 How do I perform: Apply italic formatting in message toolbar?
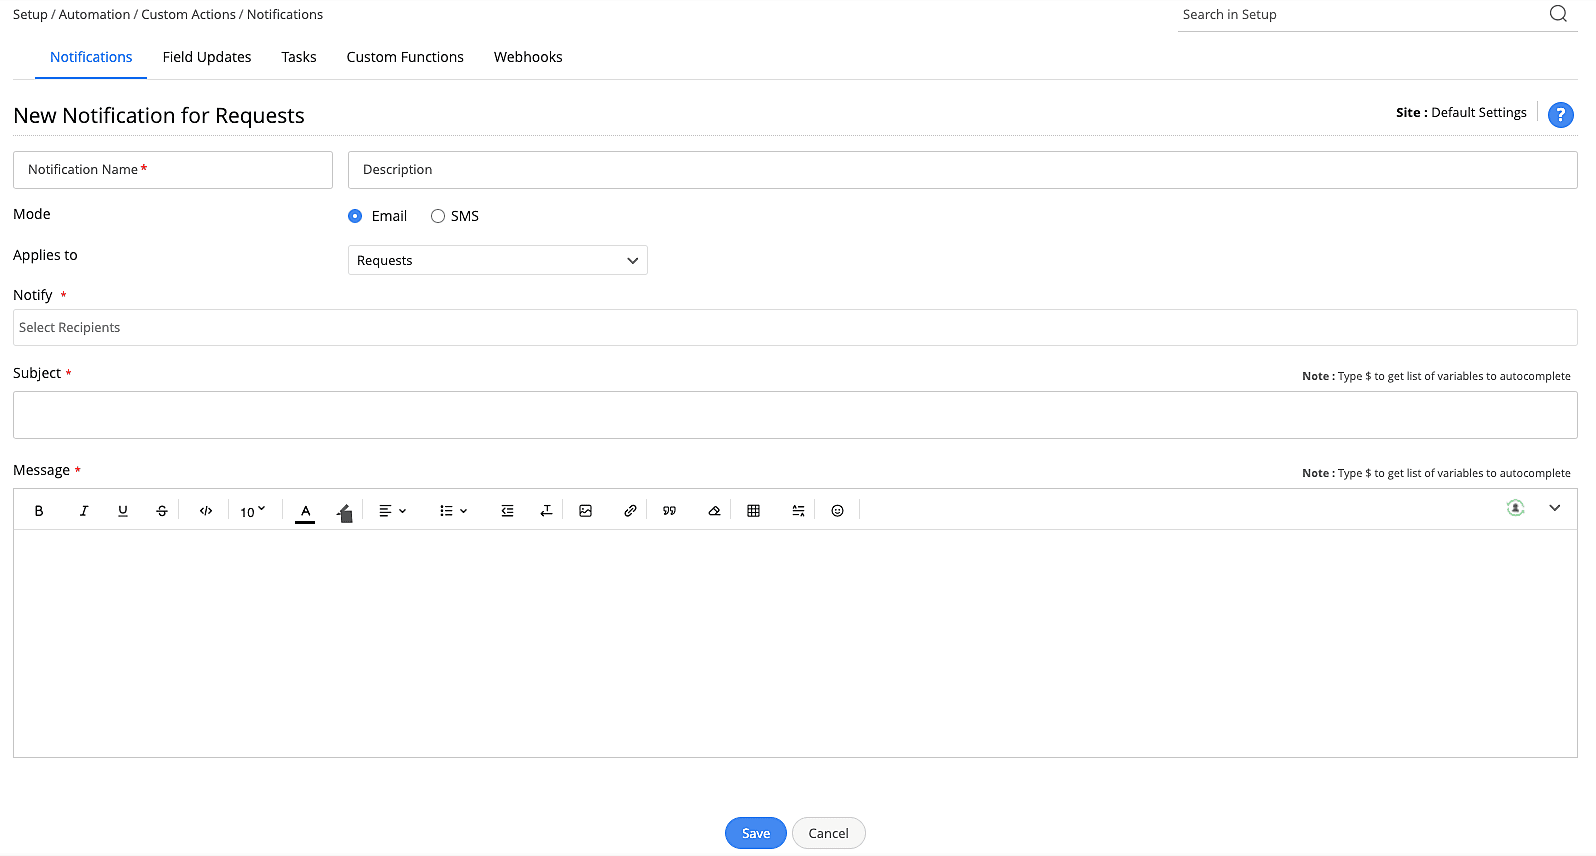click(x=84, y=511)
